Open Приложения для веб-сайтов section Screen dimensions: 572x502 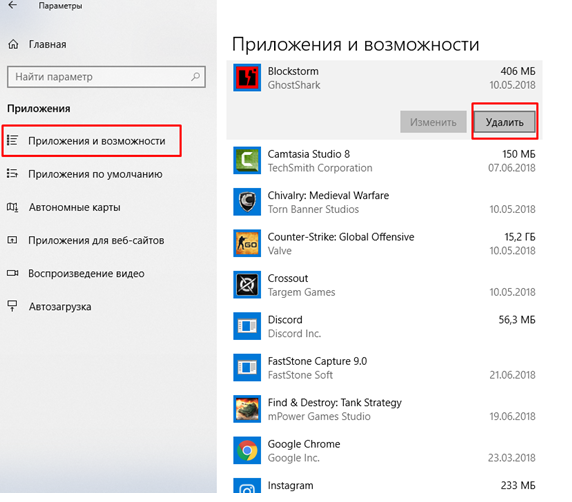(96, 240)
